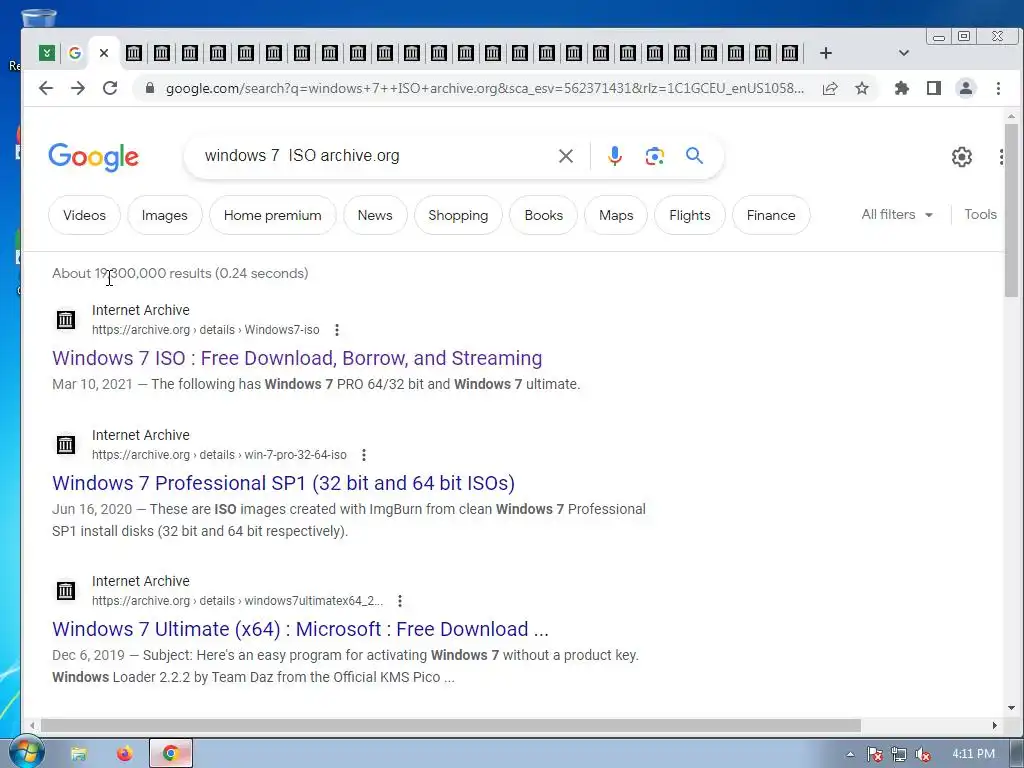Viewport: 1024px width, 768px height.
Task: Click the archive.org Windows7-iso URL
Action: 206,330
